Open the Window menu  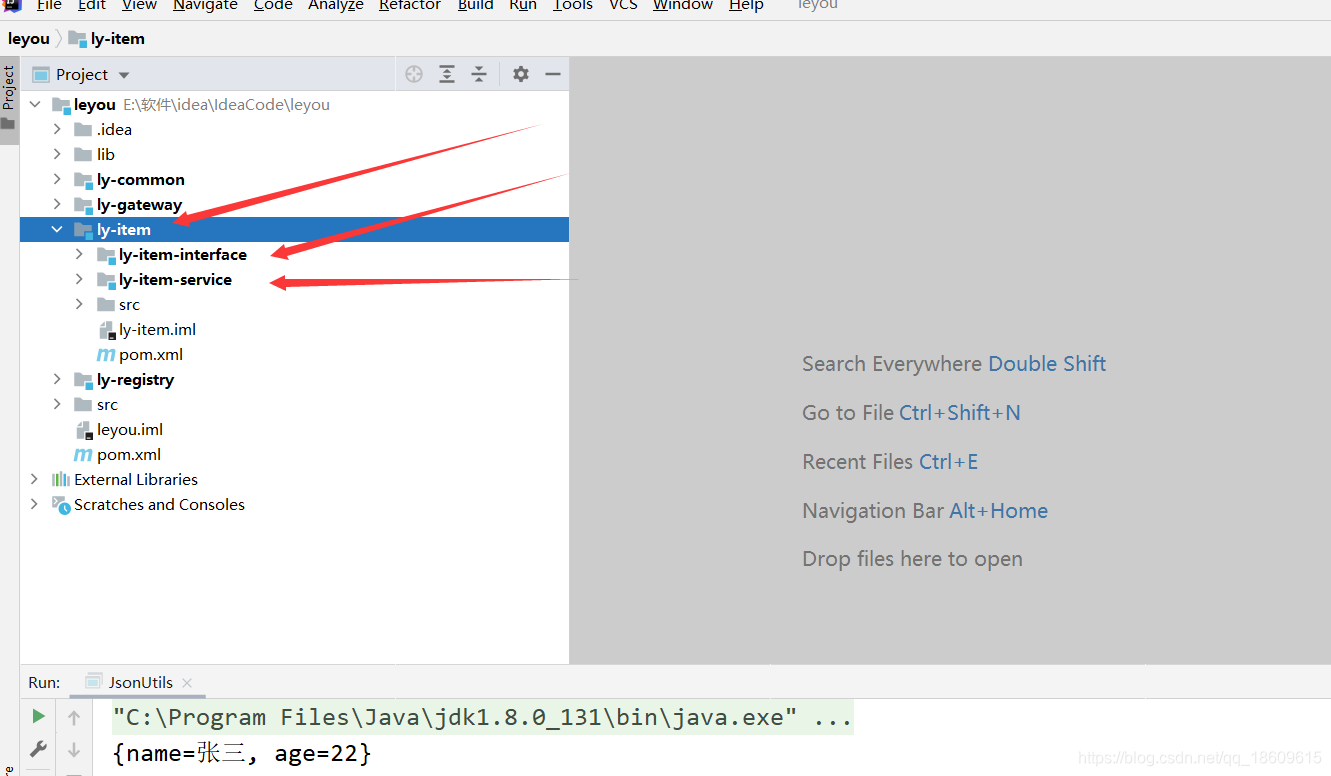click(x=683, y=5)
